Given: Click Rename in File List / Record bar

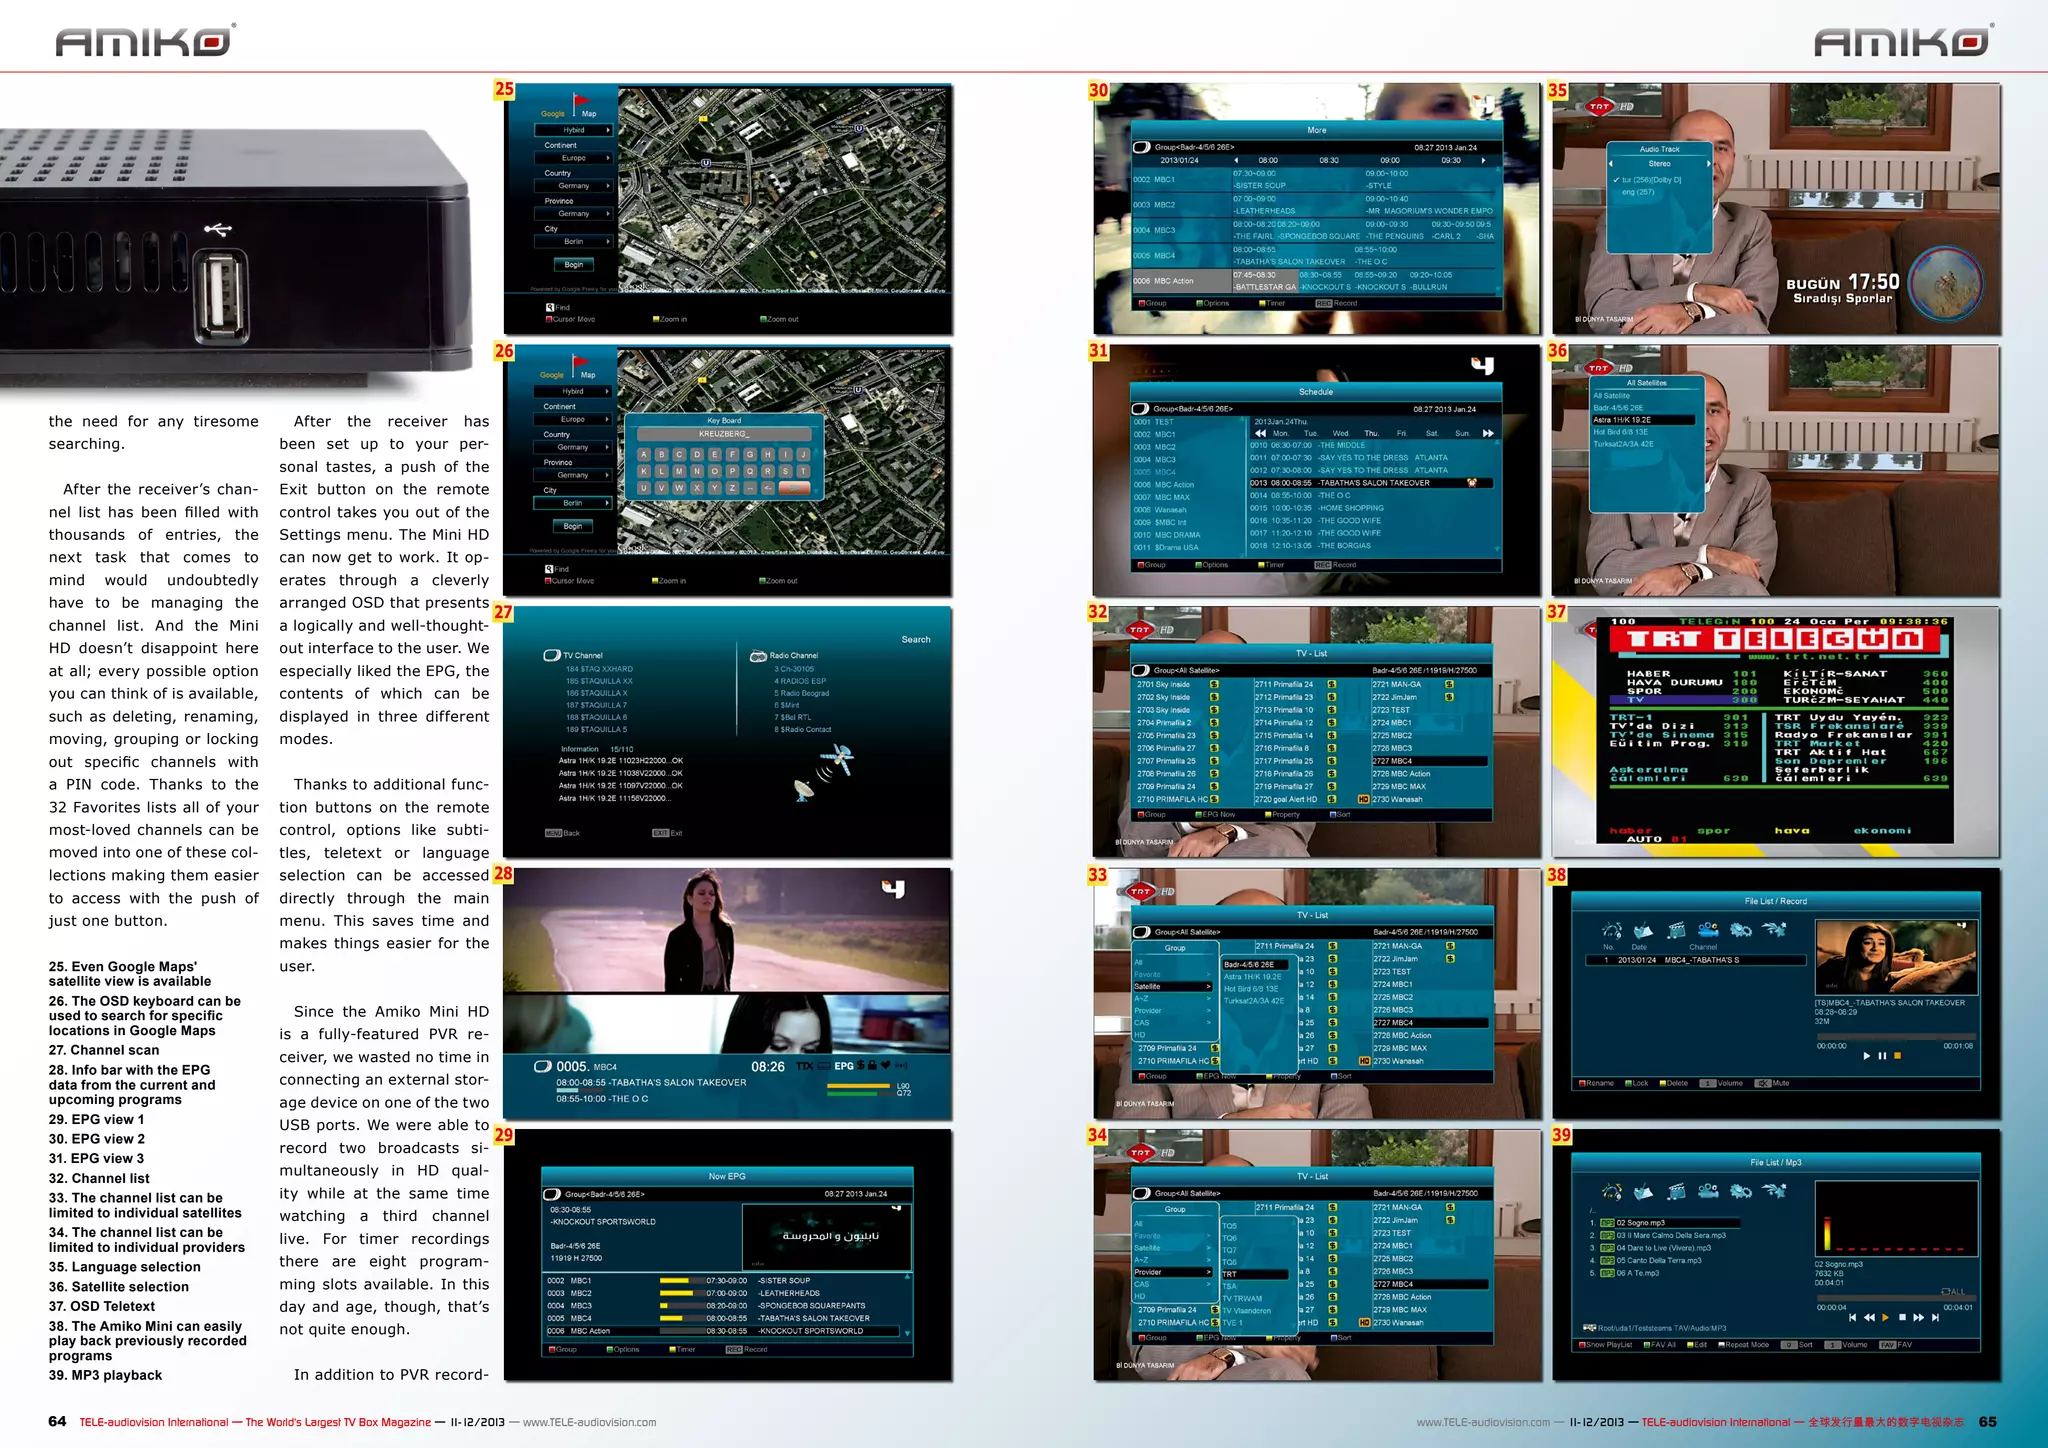Looking at the screenshot, I should point(1597,1083).
